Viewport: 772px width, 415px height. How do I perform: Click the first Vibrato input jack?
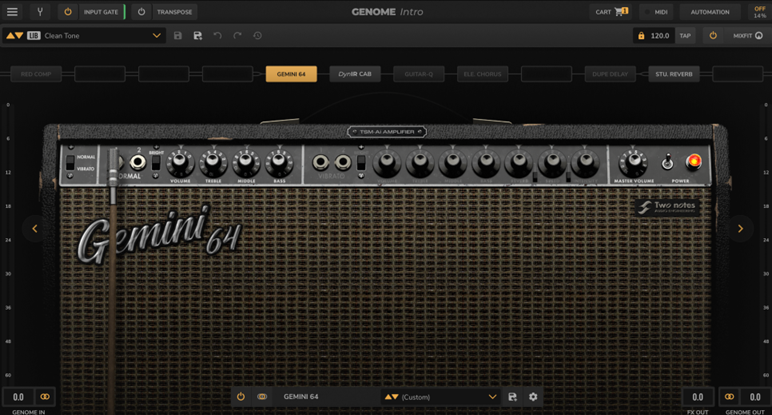pyautogui.click(x=321, y=162)
